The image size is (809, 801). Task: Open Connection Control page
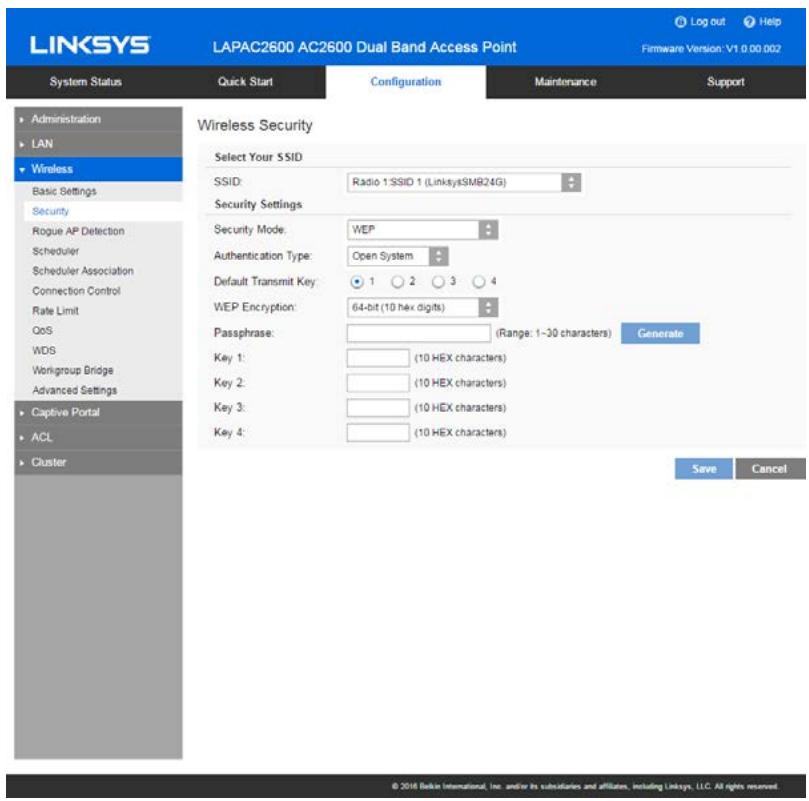pyautogui.click(x=76, y=291)
